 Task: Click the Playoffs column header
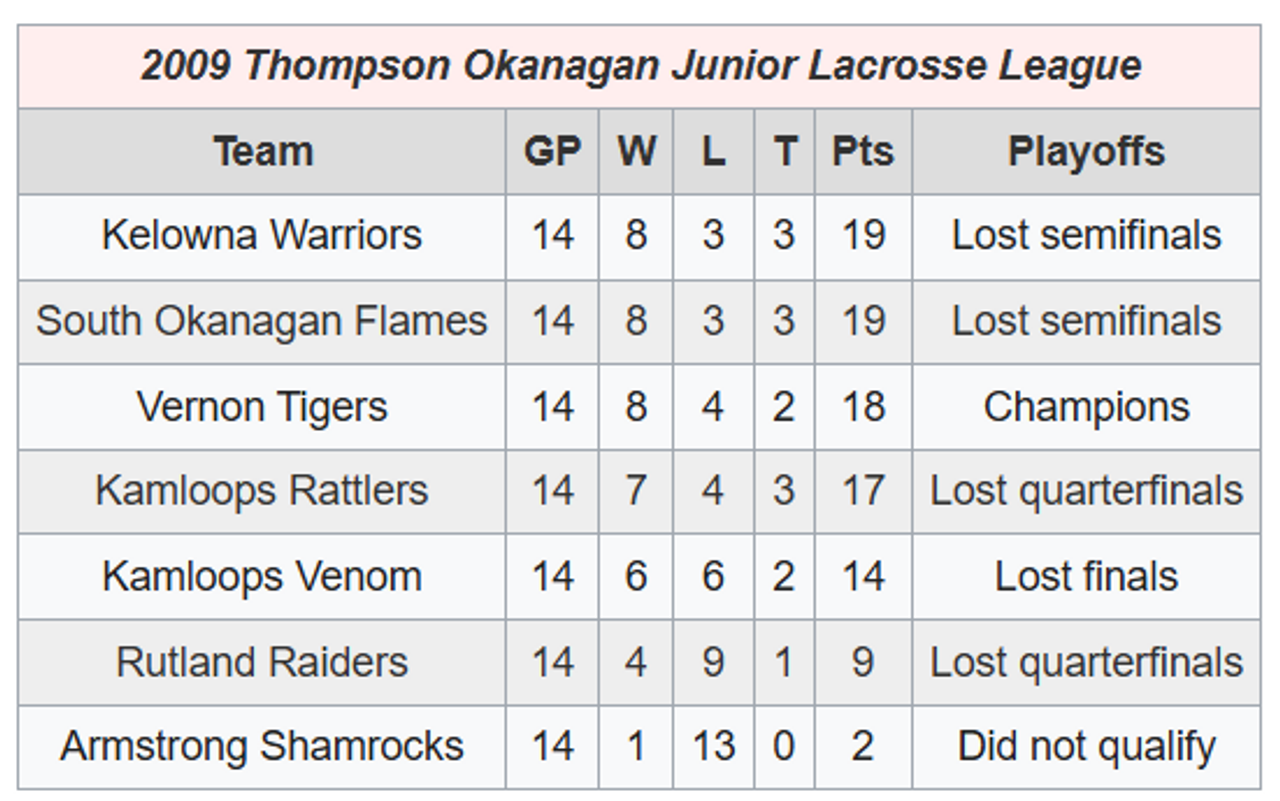[x=1086, y=152]
